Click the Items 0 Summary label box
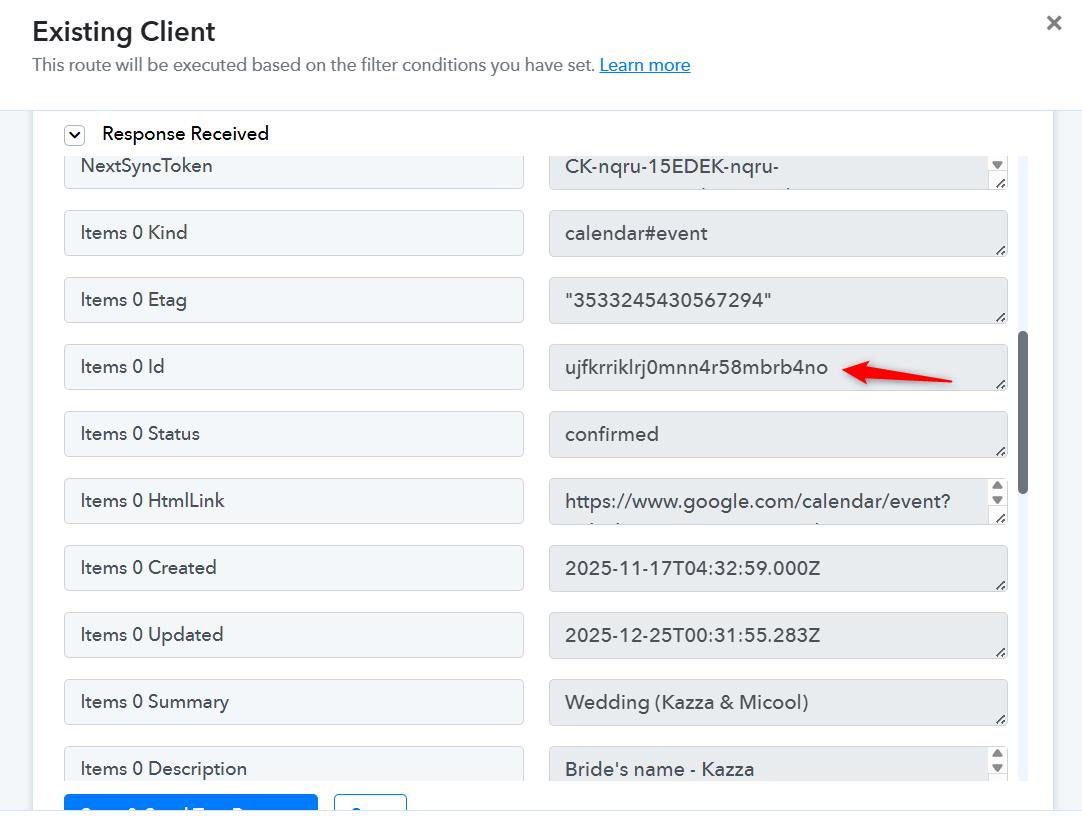This screenshot has height=821, width=1082. [293, 702]
